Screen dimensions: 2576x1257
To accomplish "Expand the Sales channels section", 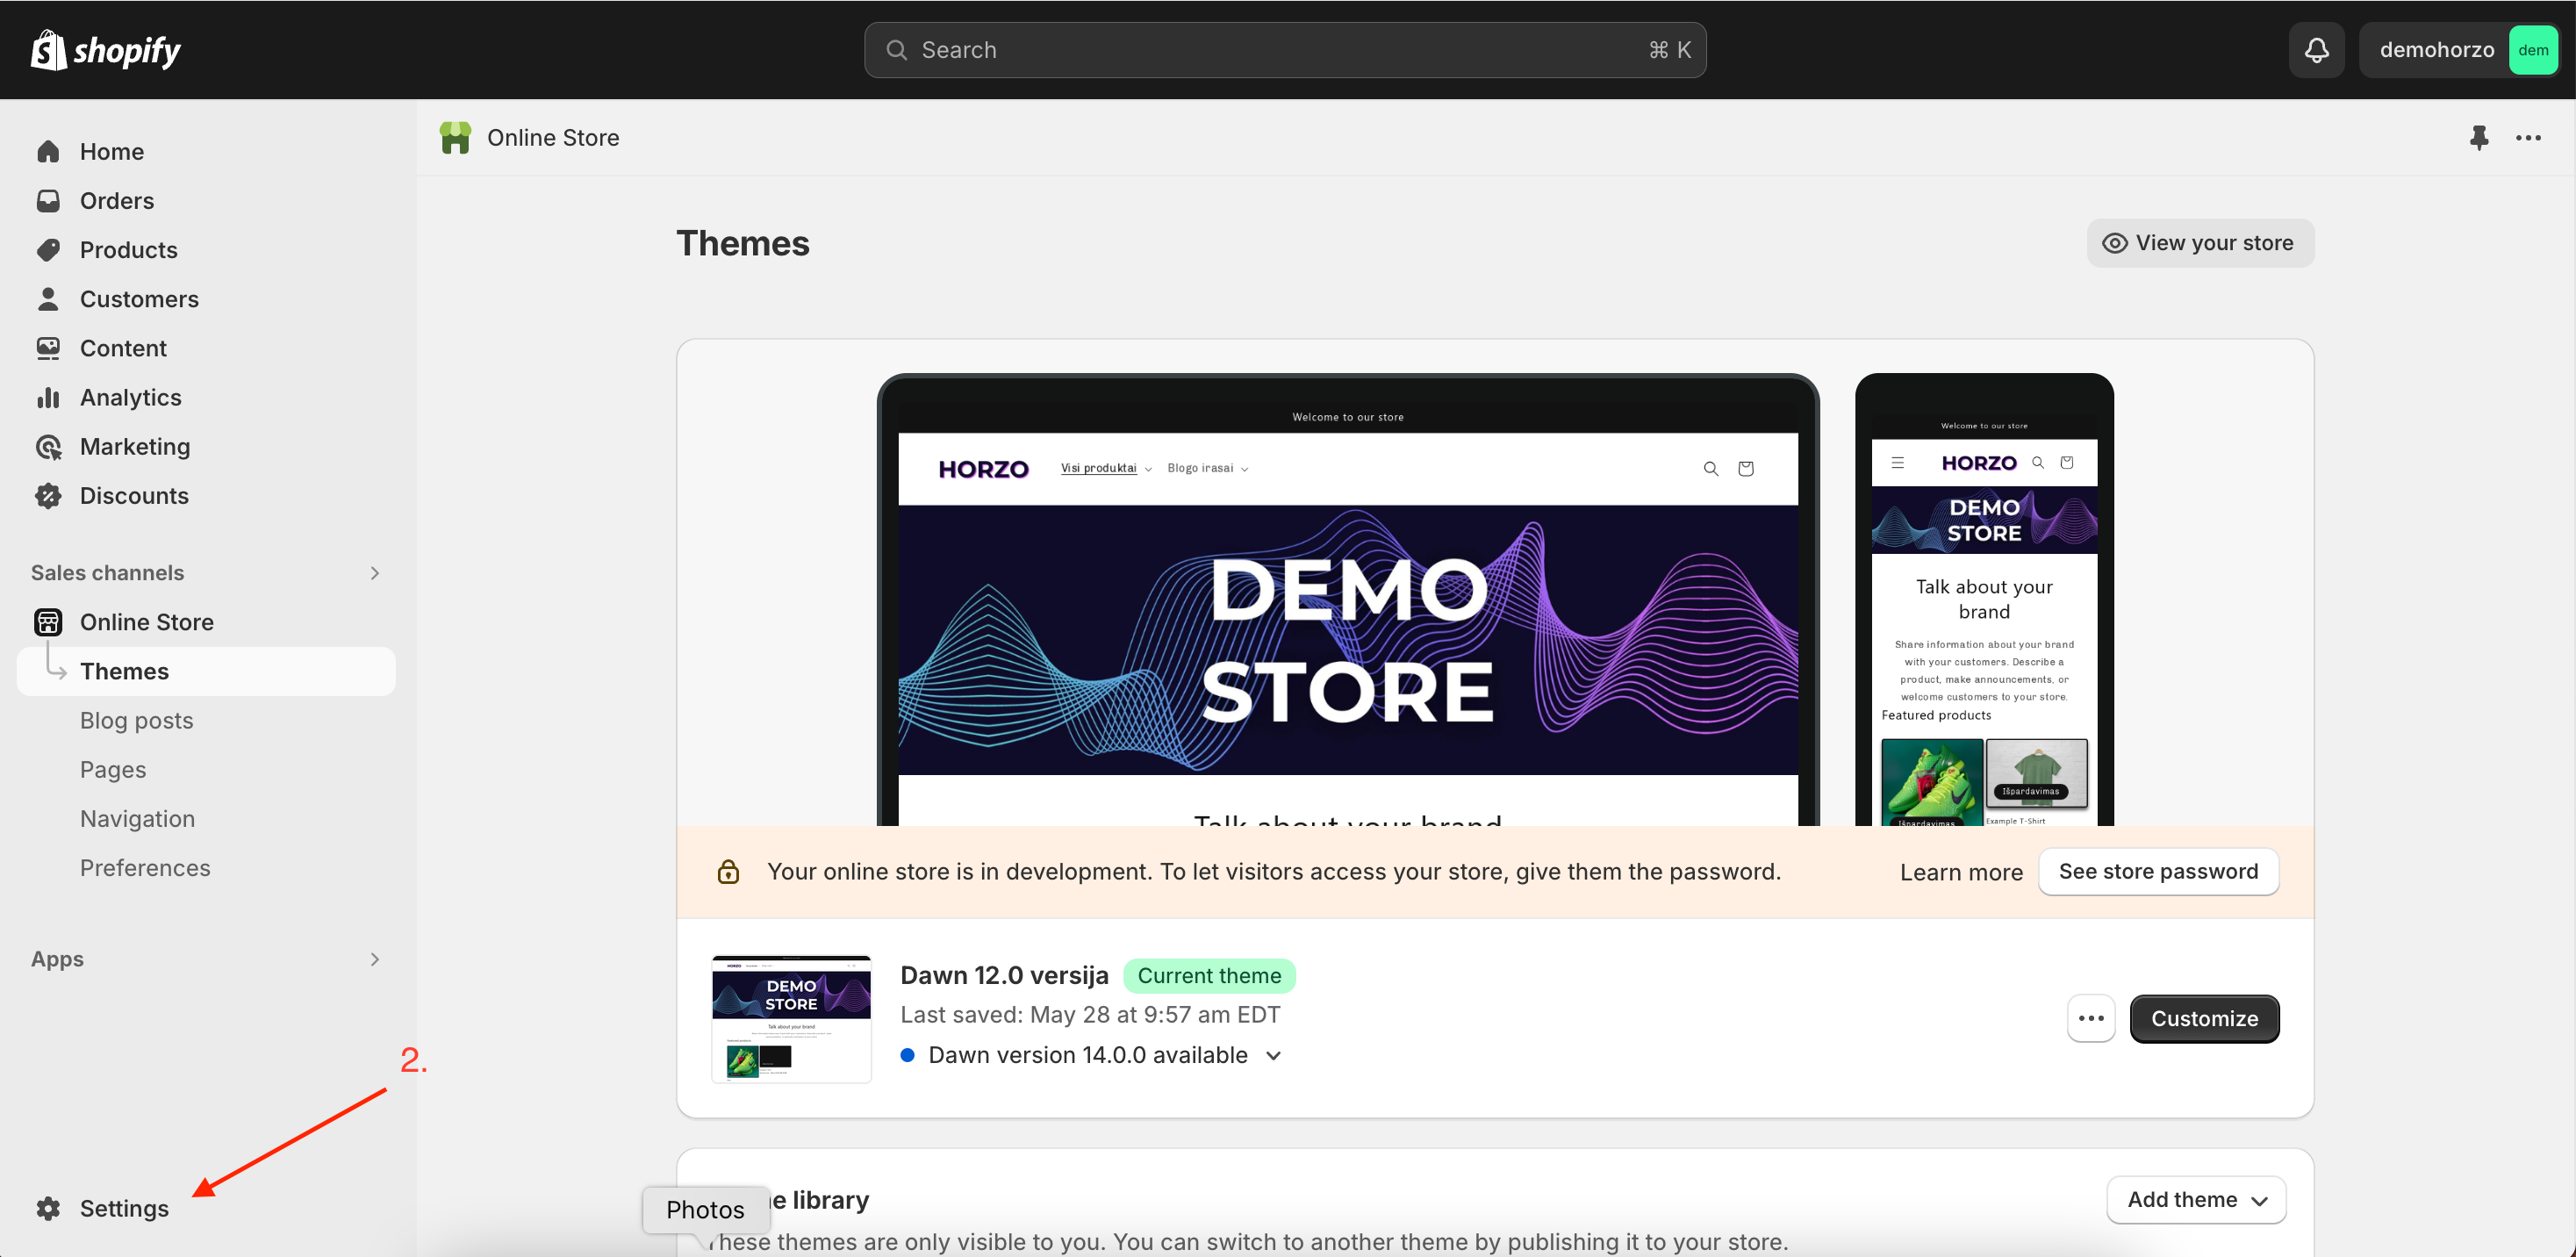I will (x=375, y=573).
